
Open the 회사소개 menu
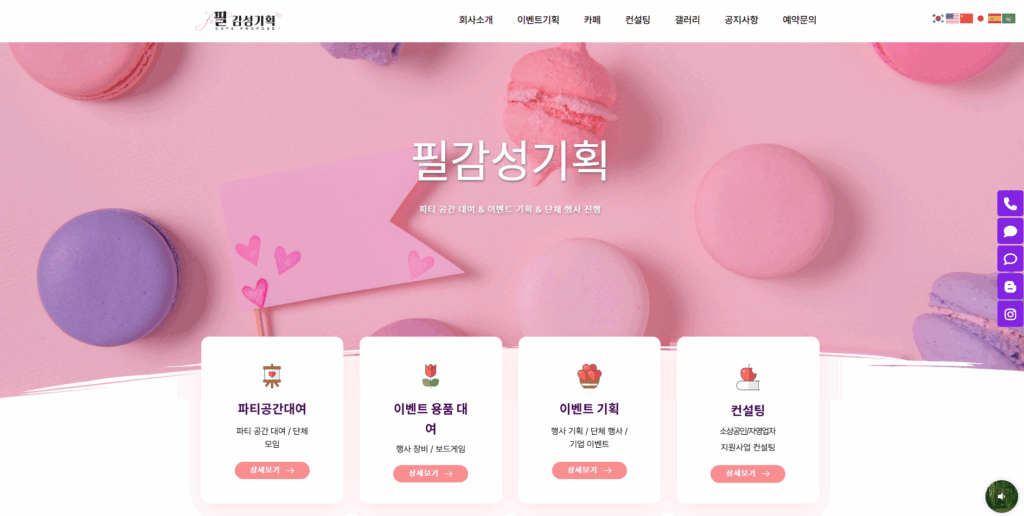476,20
